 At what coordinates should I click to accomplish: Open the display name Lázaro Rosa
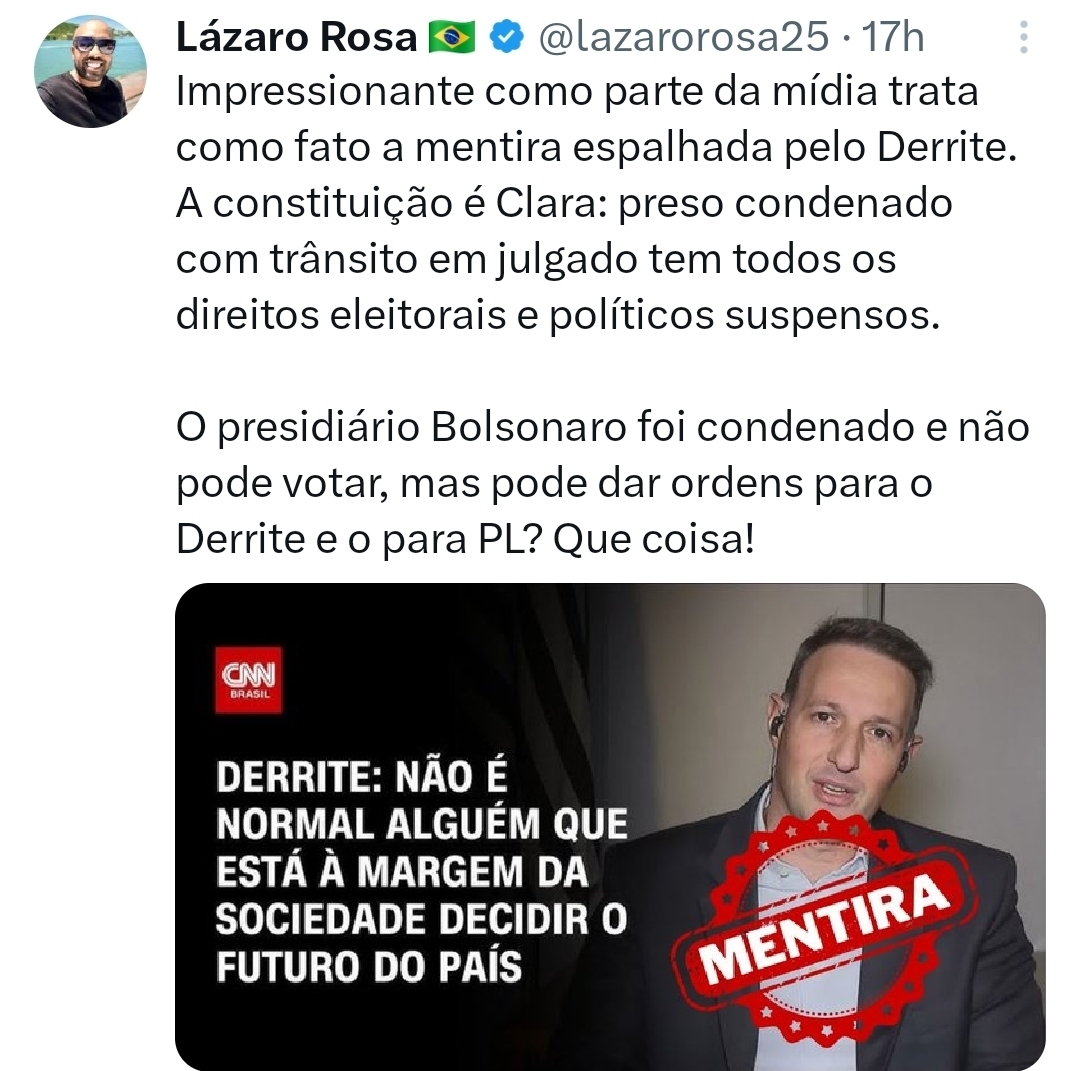coord(297,37)
